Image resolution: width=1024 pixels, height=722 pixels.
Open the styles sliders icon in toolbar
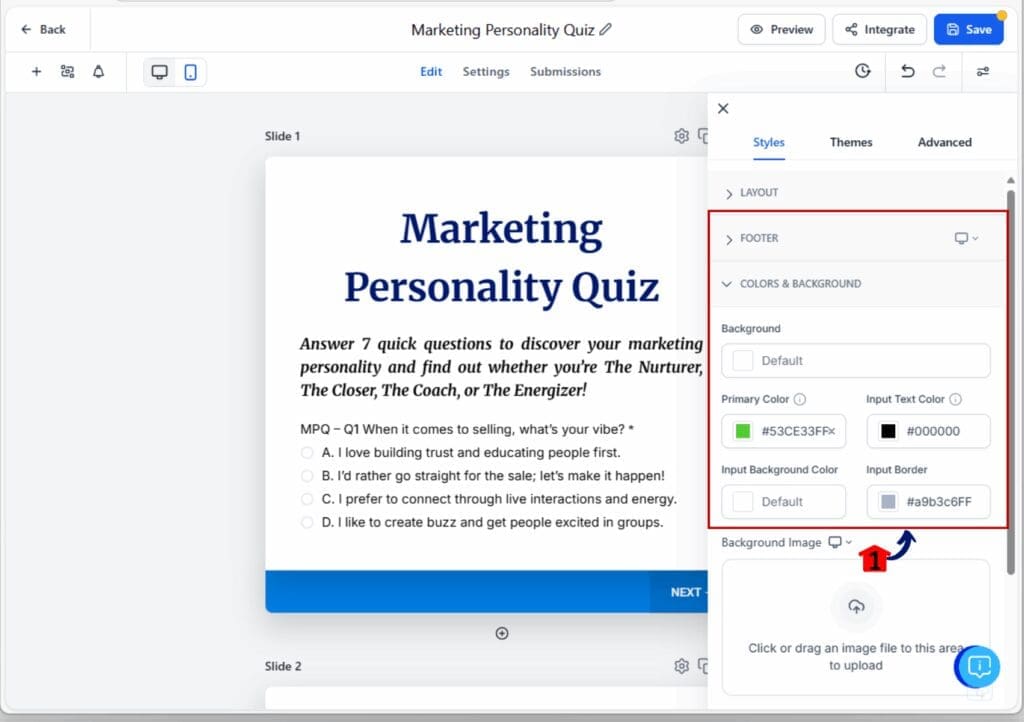(x=983, y=72)
